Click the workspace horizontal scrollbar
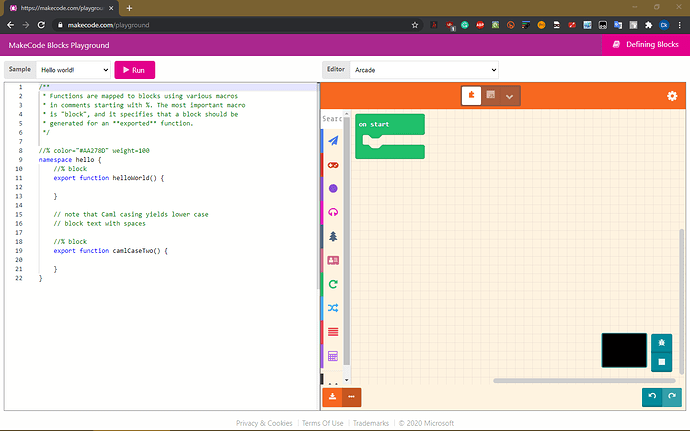The height and width of the screenshot is (431, 690). tap(584, 380)
